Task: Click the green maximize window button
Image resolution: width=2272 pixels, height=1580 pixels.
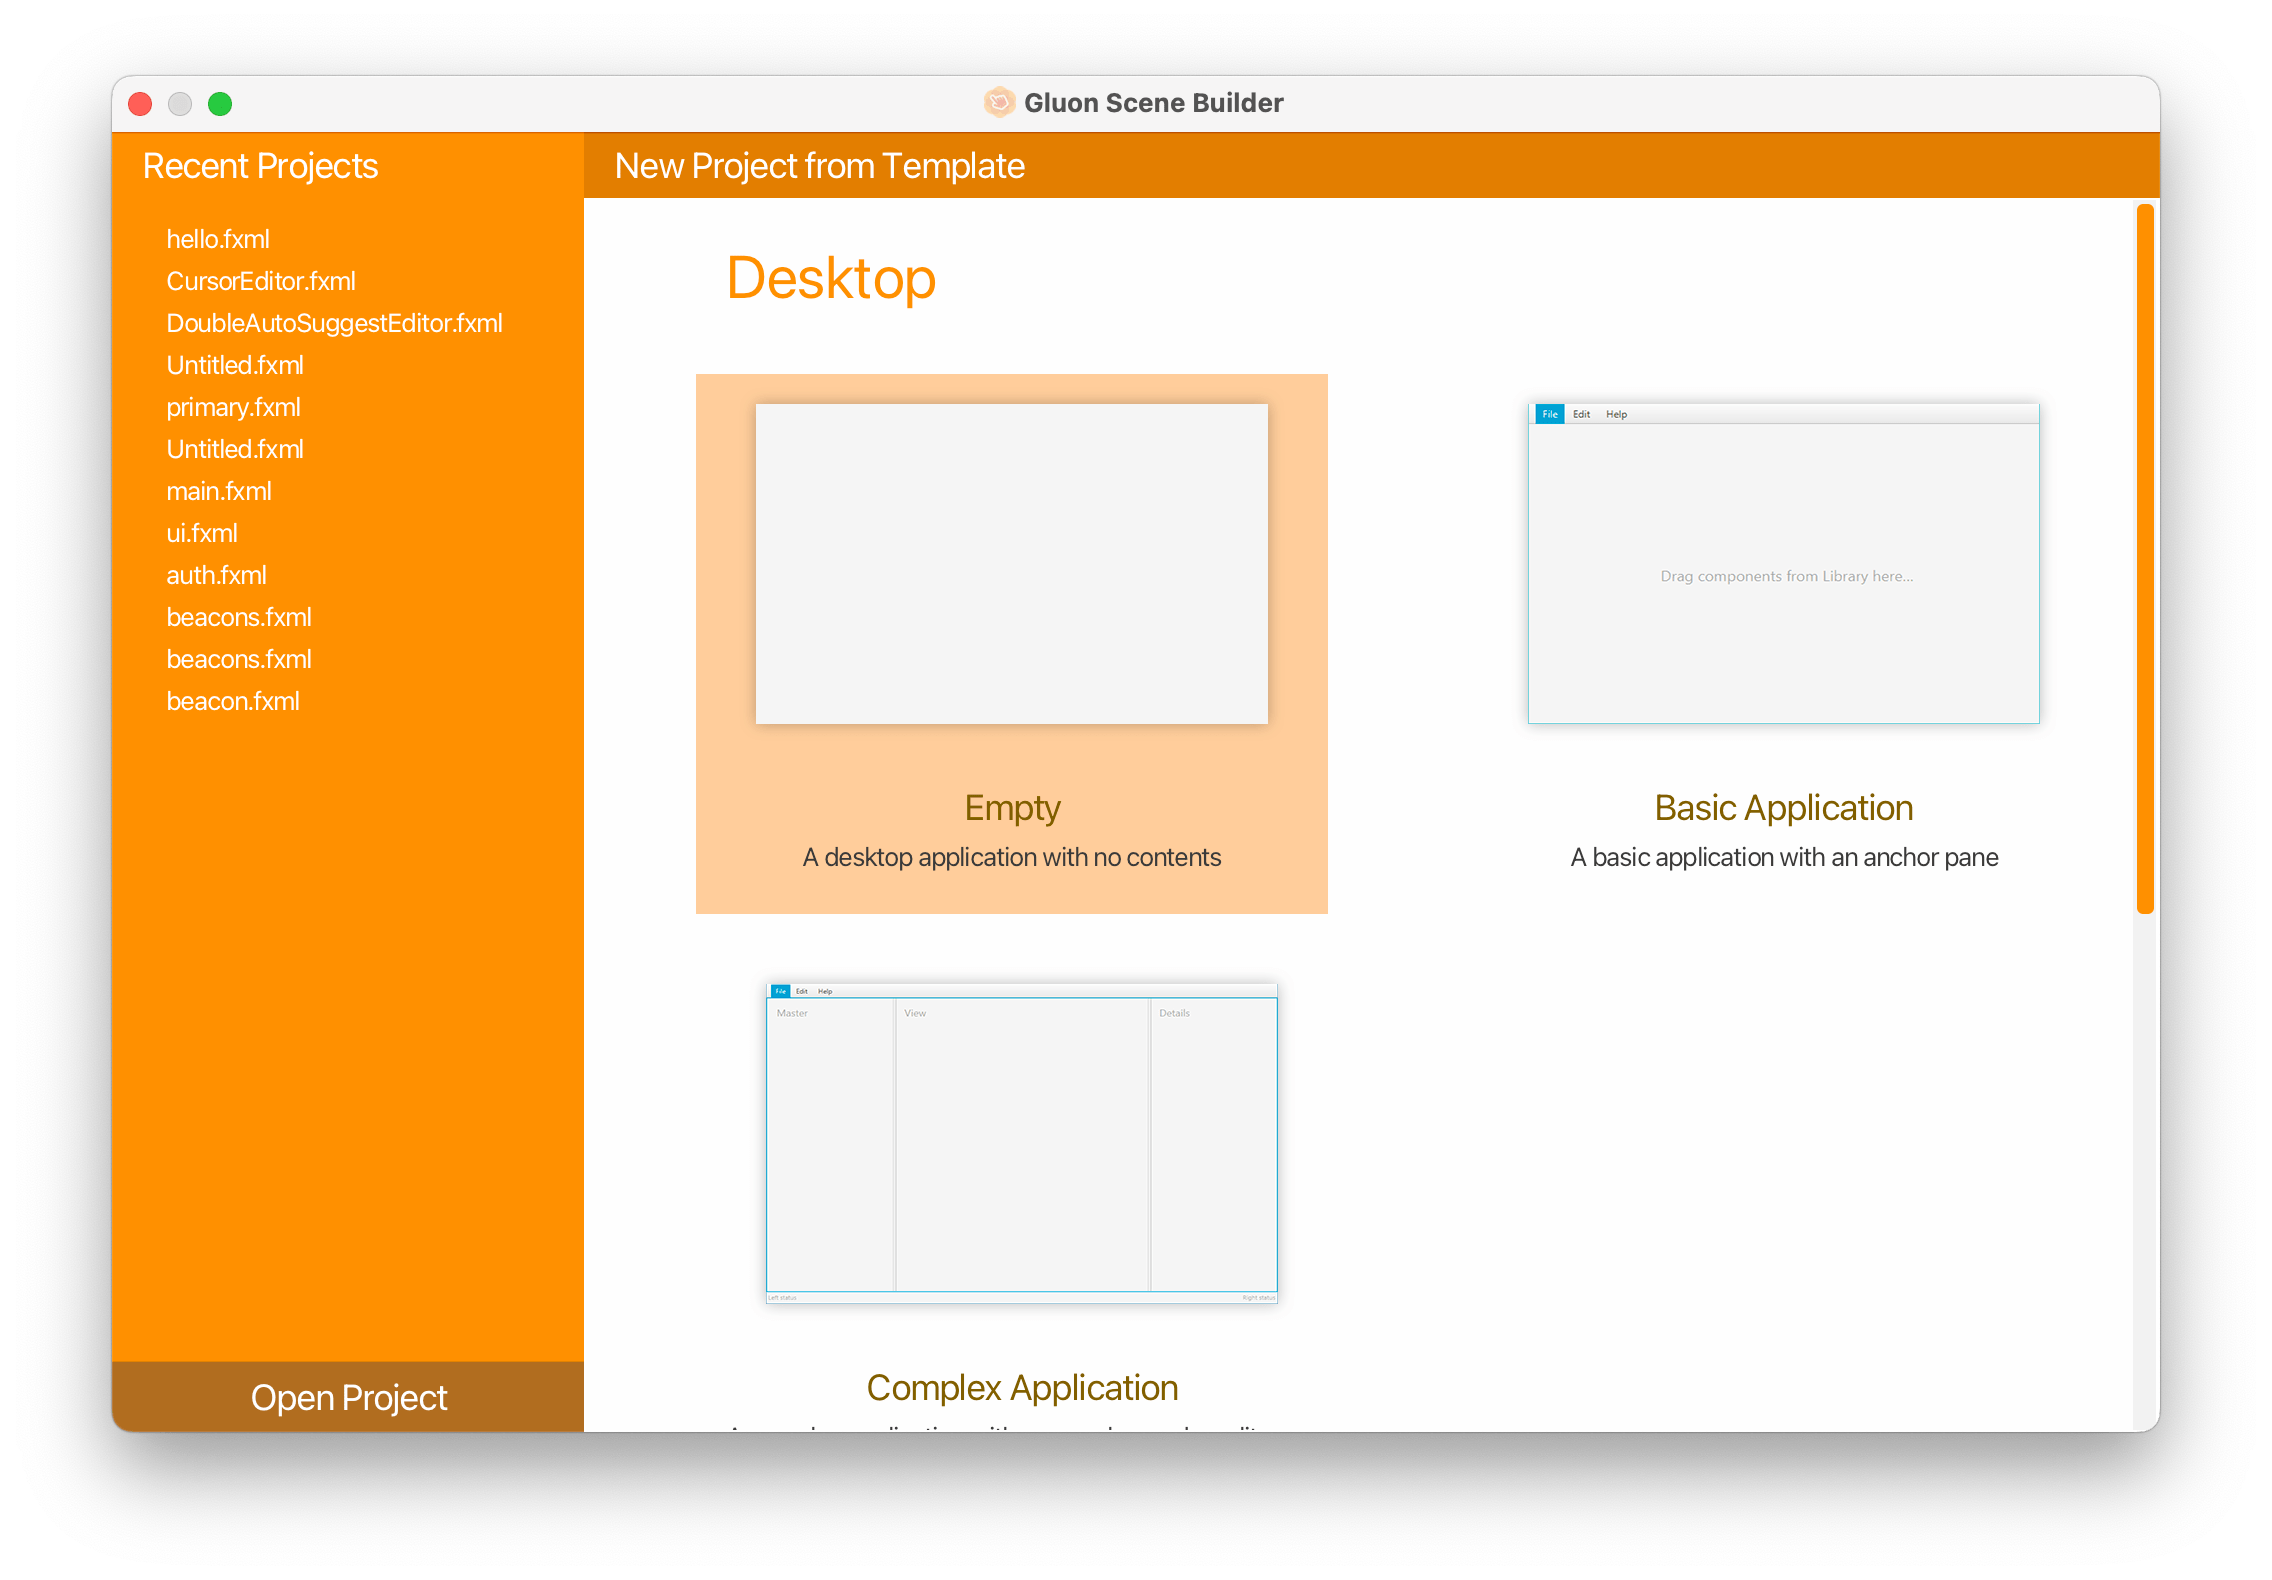Action: coord(220,104)
